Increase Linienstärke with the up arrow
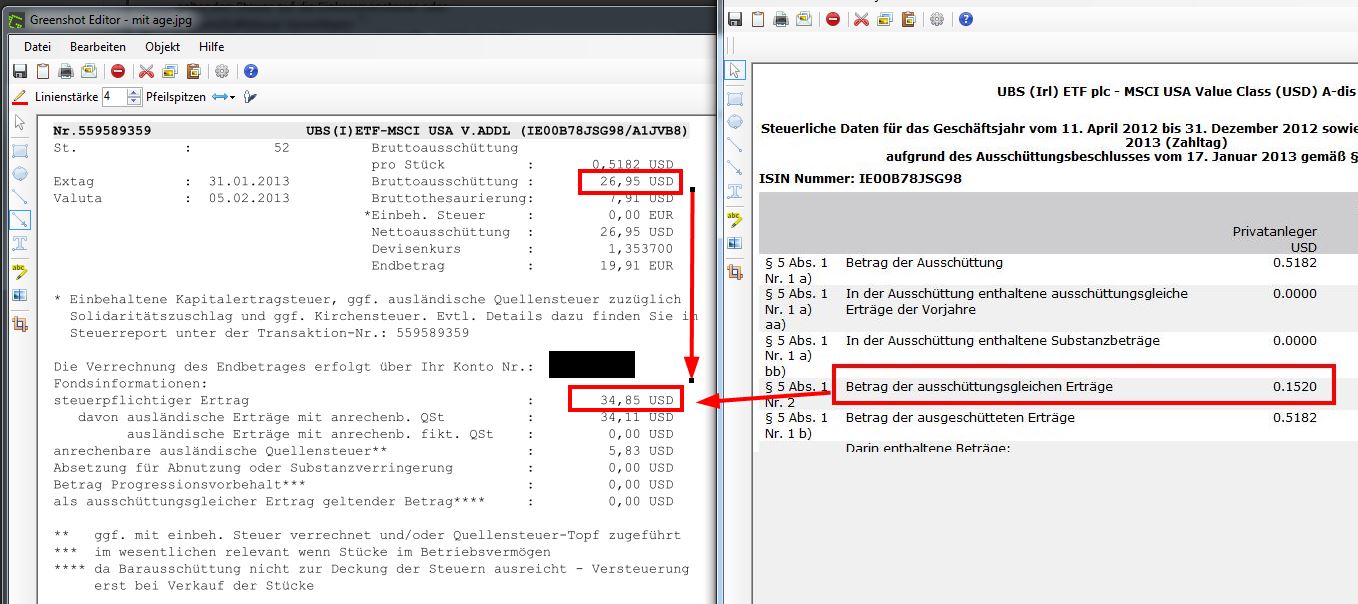The image size is (1358, 604). [x=135, y=92]
